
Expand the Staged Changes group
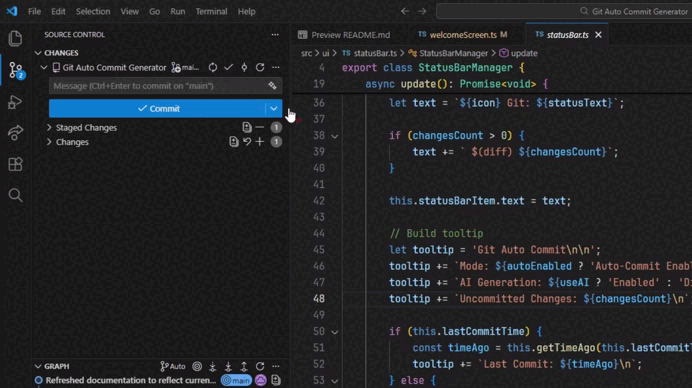pyautogui.click(x=49, y=128)
